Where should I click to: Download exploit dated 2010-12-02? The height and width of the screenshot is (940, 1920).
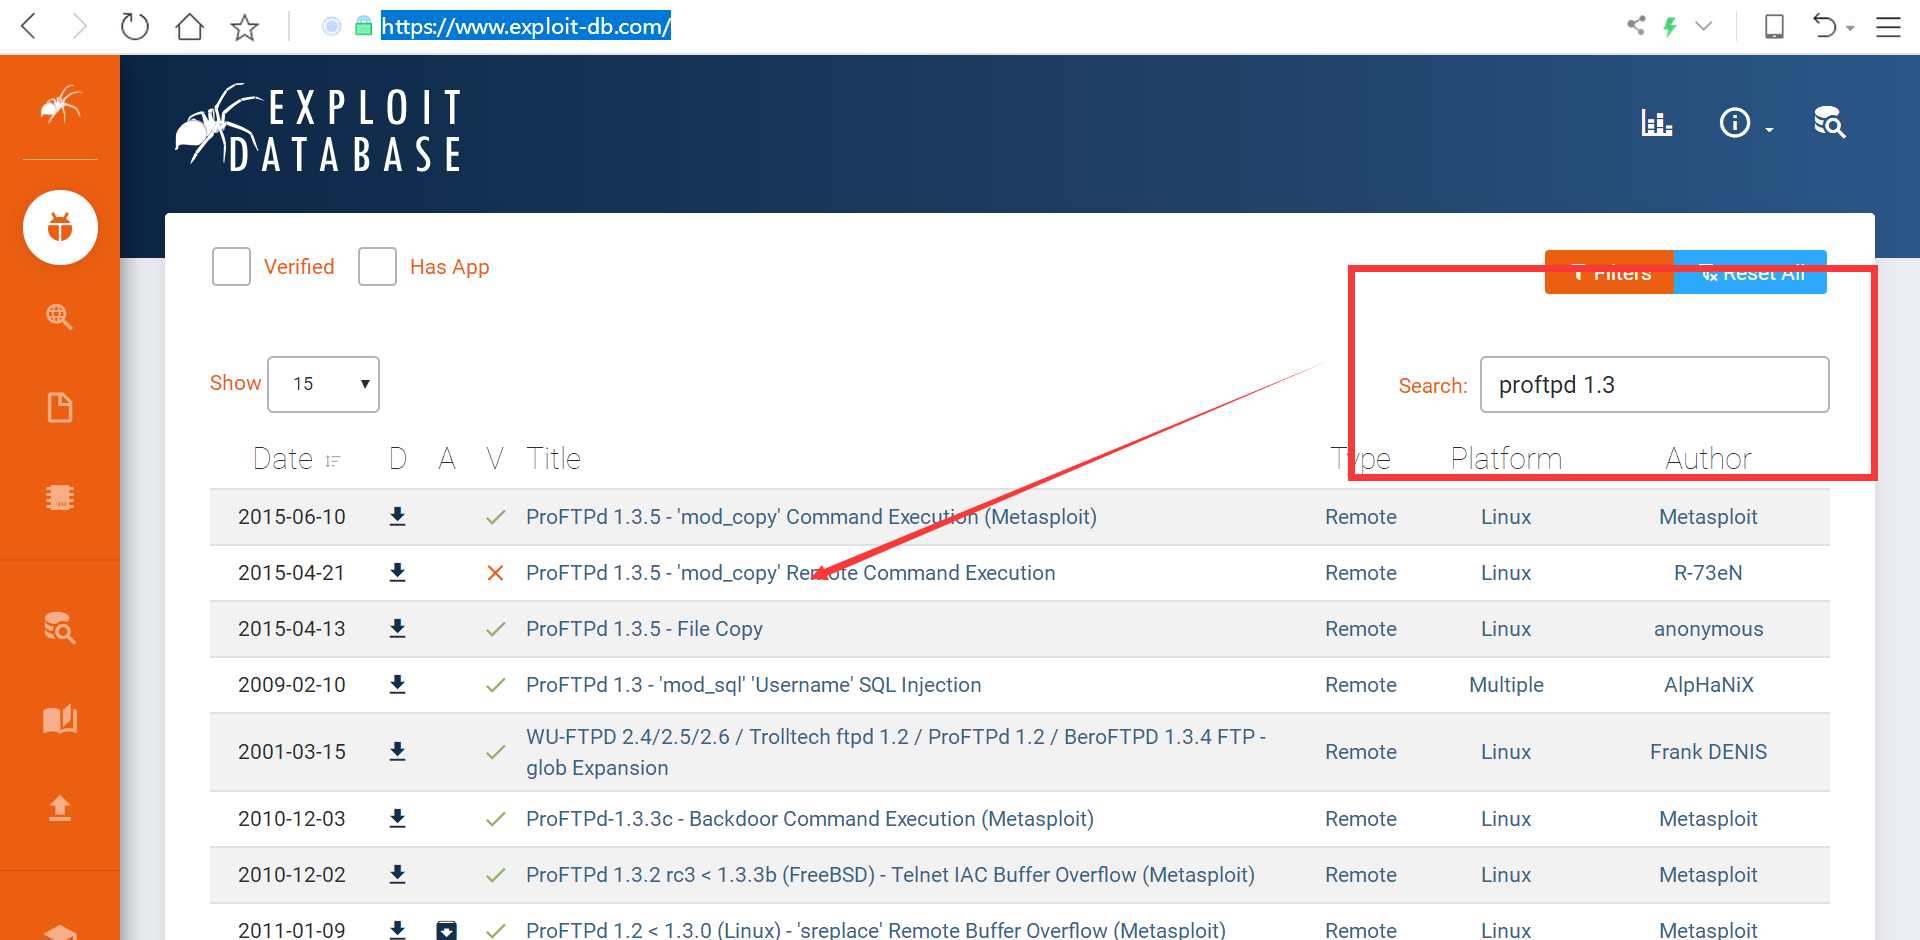(x=397, y=875)
